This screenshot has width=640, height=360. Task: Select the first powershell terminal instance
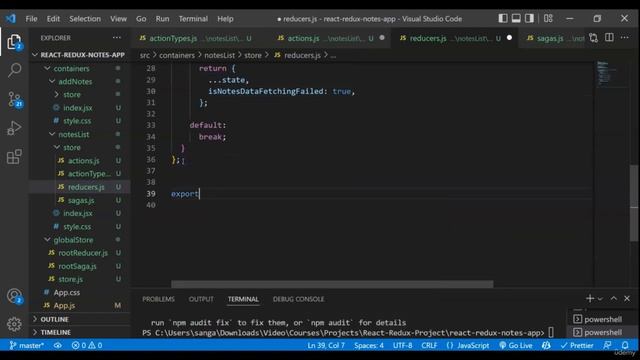click(x=598, y=319)
